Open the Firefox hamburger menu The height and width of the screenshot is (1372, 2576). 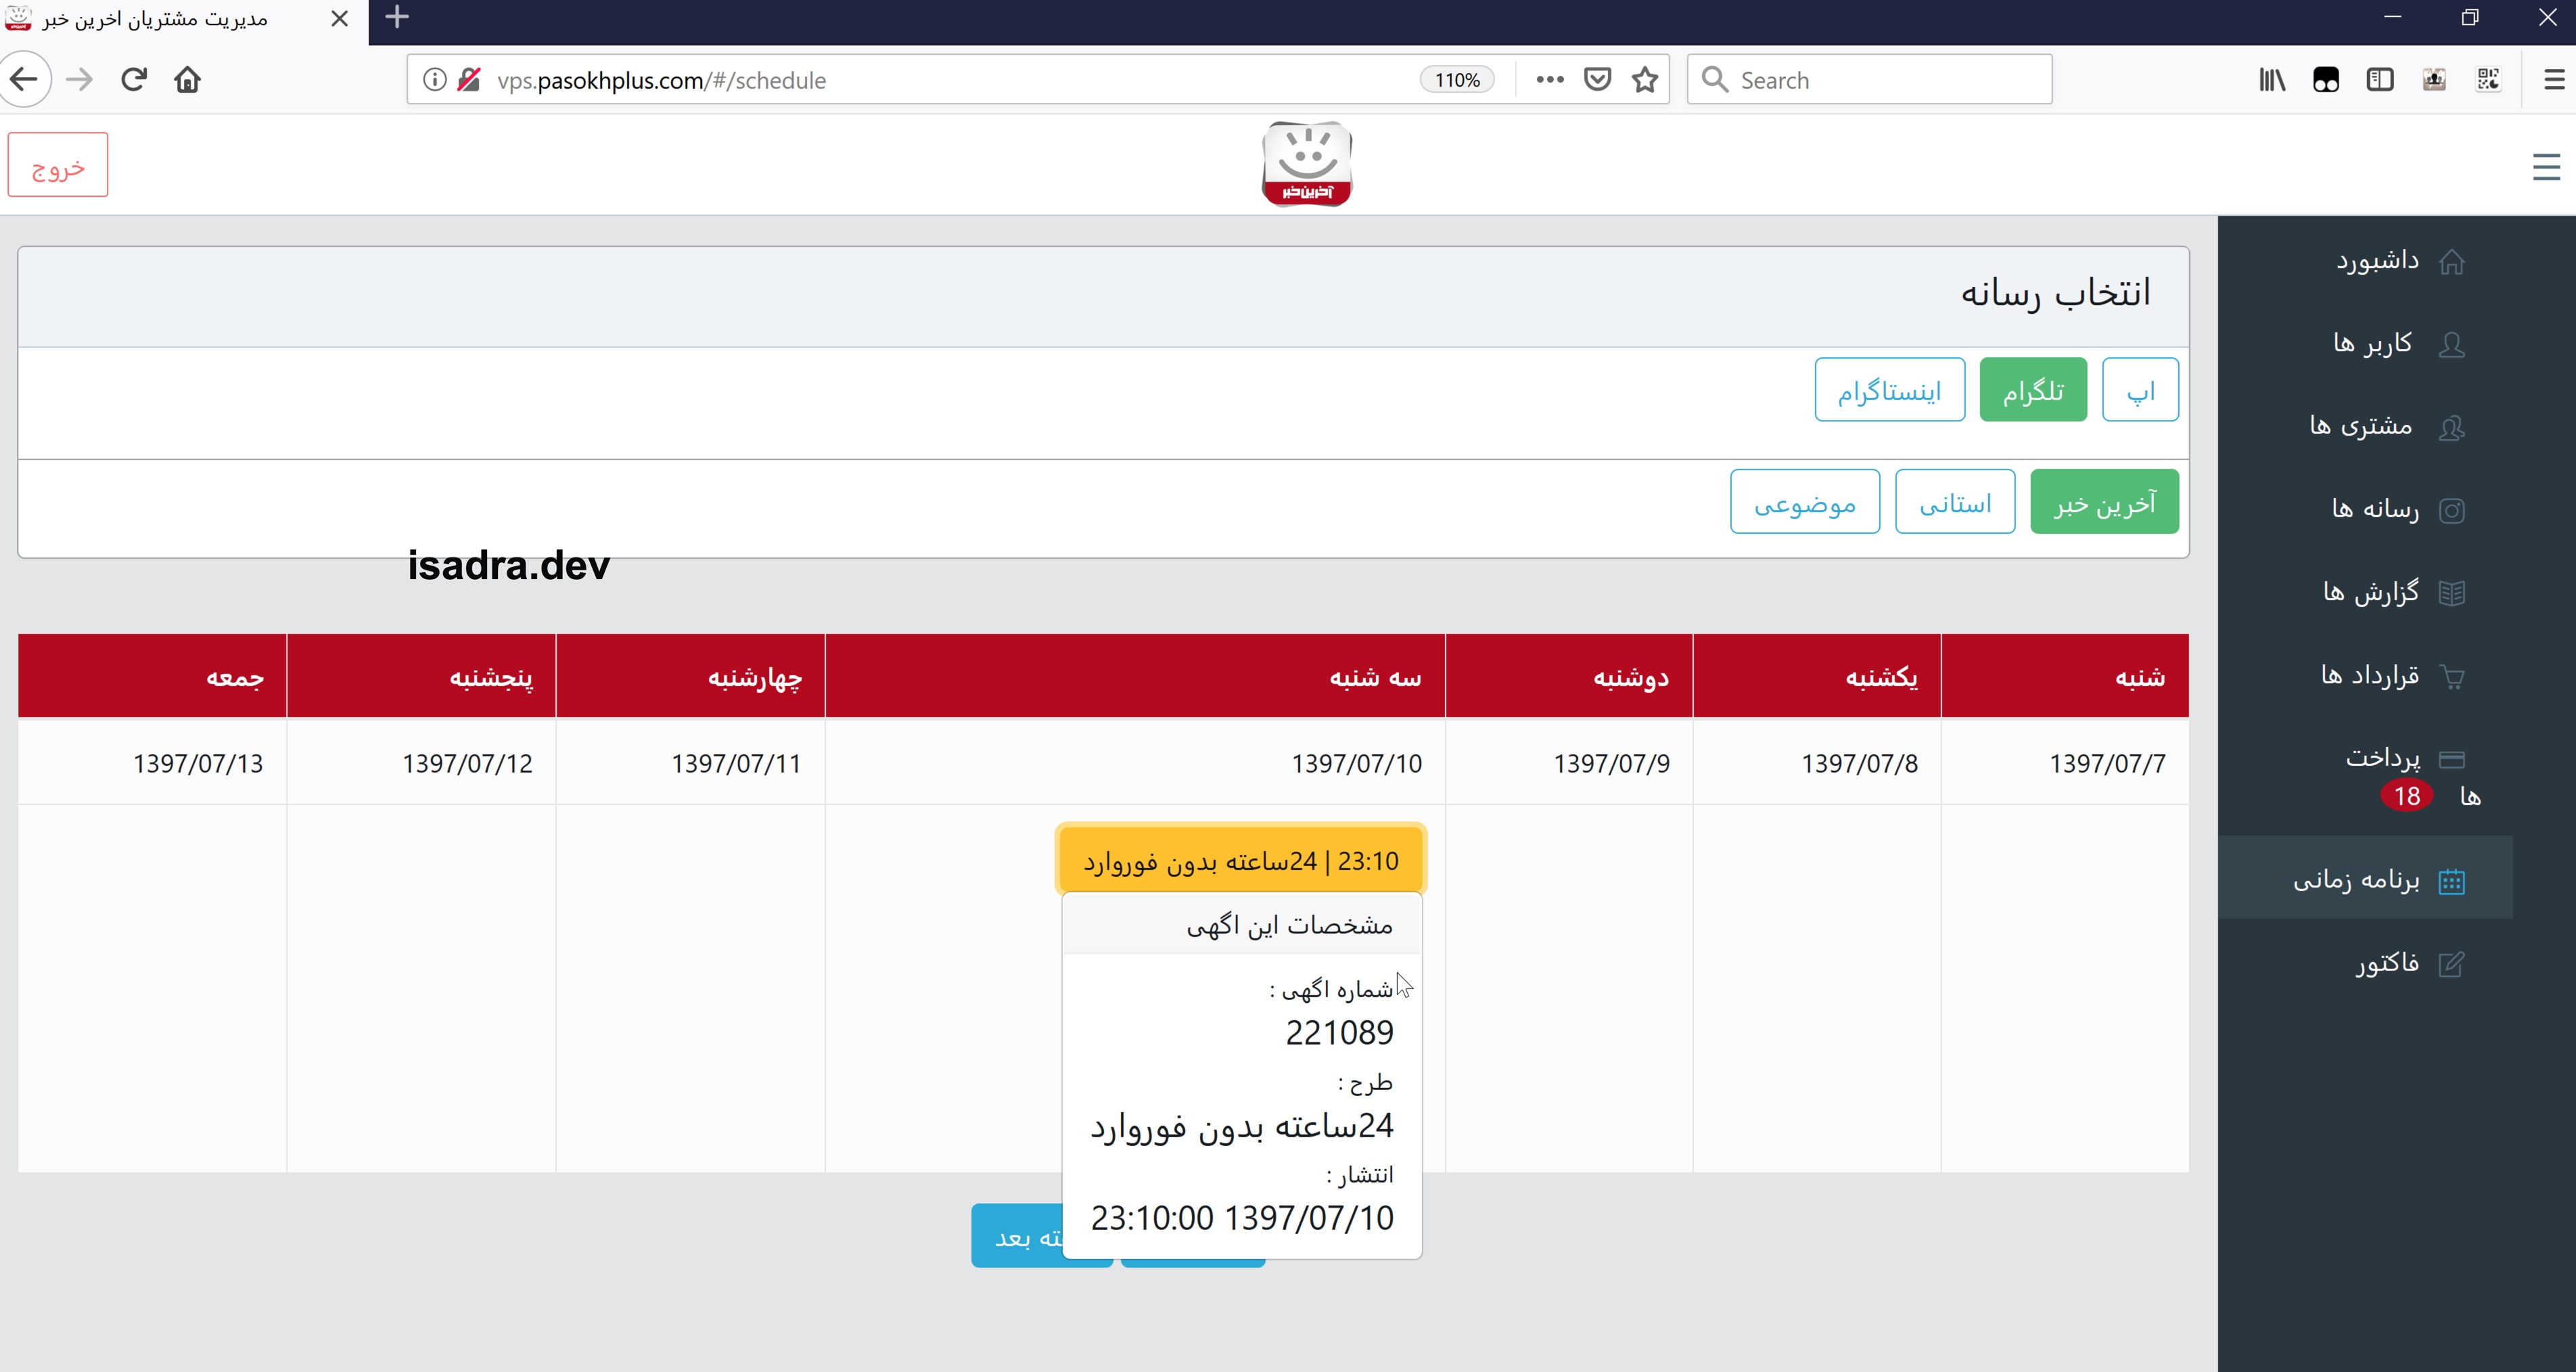(2553, 80)
